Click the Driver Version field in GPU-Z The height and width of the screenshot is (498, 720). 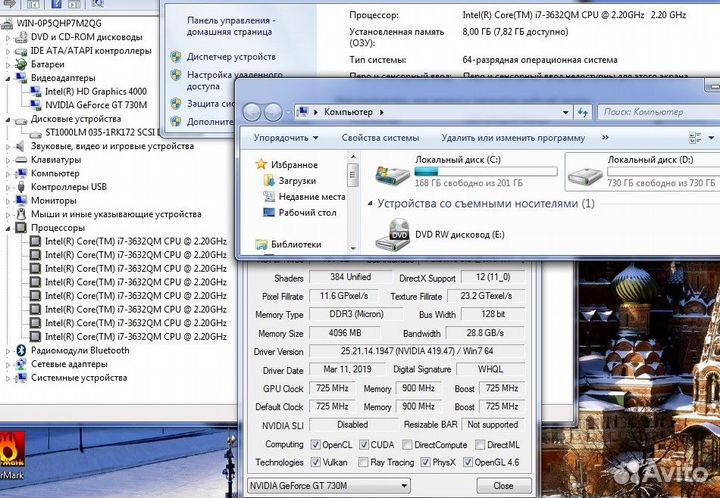416,351
